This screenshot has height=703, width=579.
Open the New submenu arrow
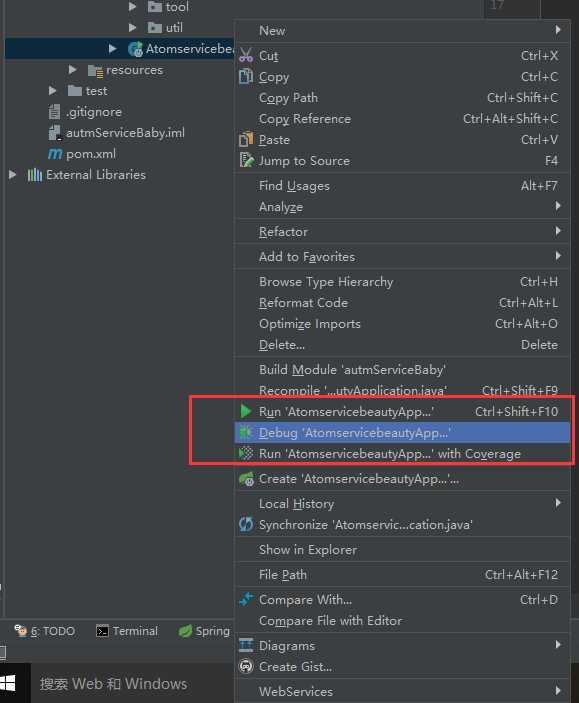(x=558, y=30)
